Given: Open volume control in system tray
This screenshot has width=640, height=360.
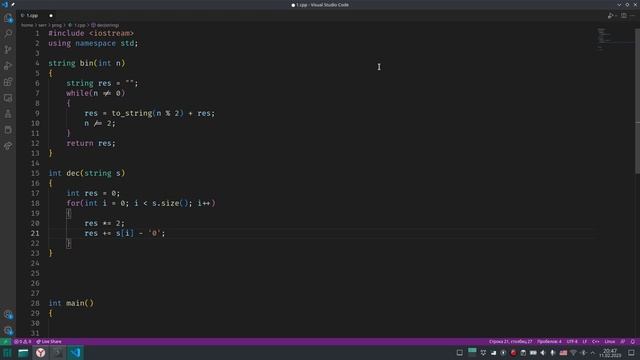Looking at the screenshot, I should tap(543, 353).
